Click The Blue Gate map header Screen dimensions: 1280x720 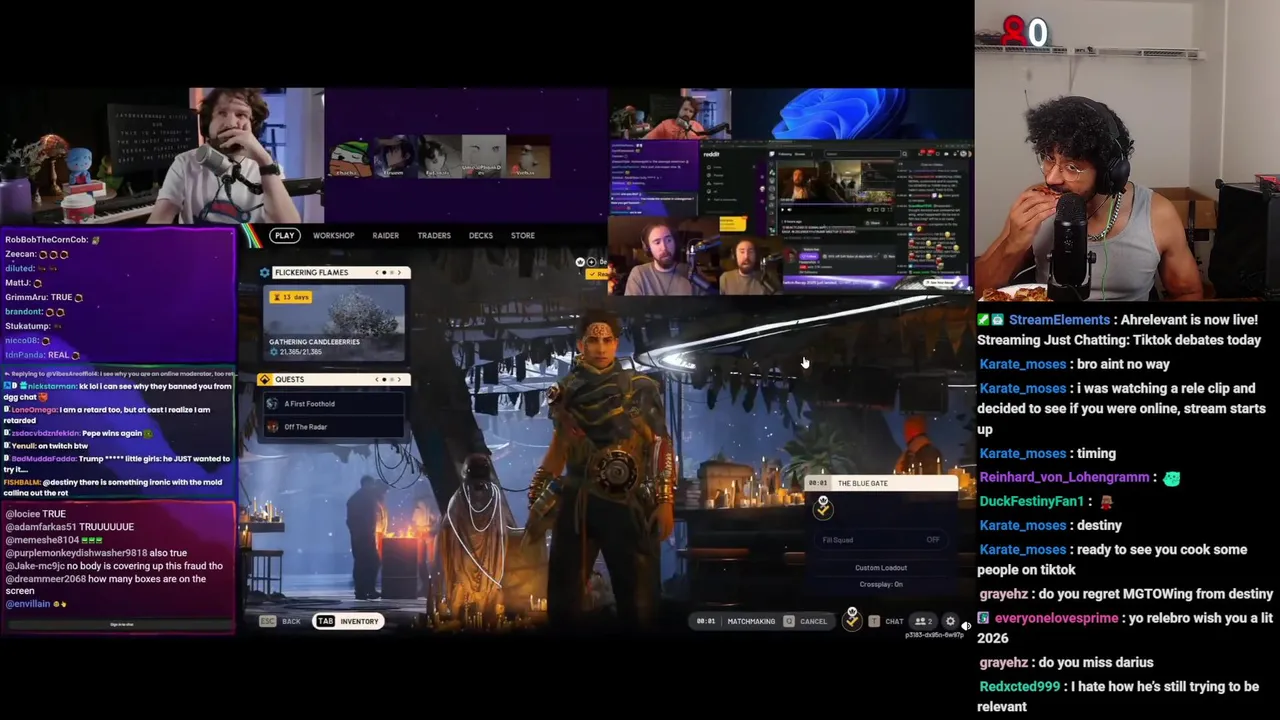(881, 484)
